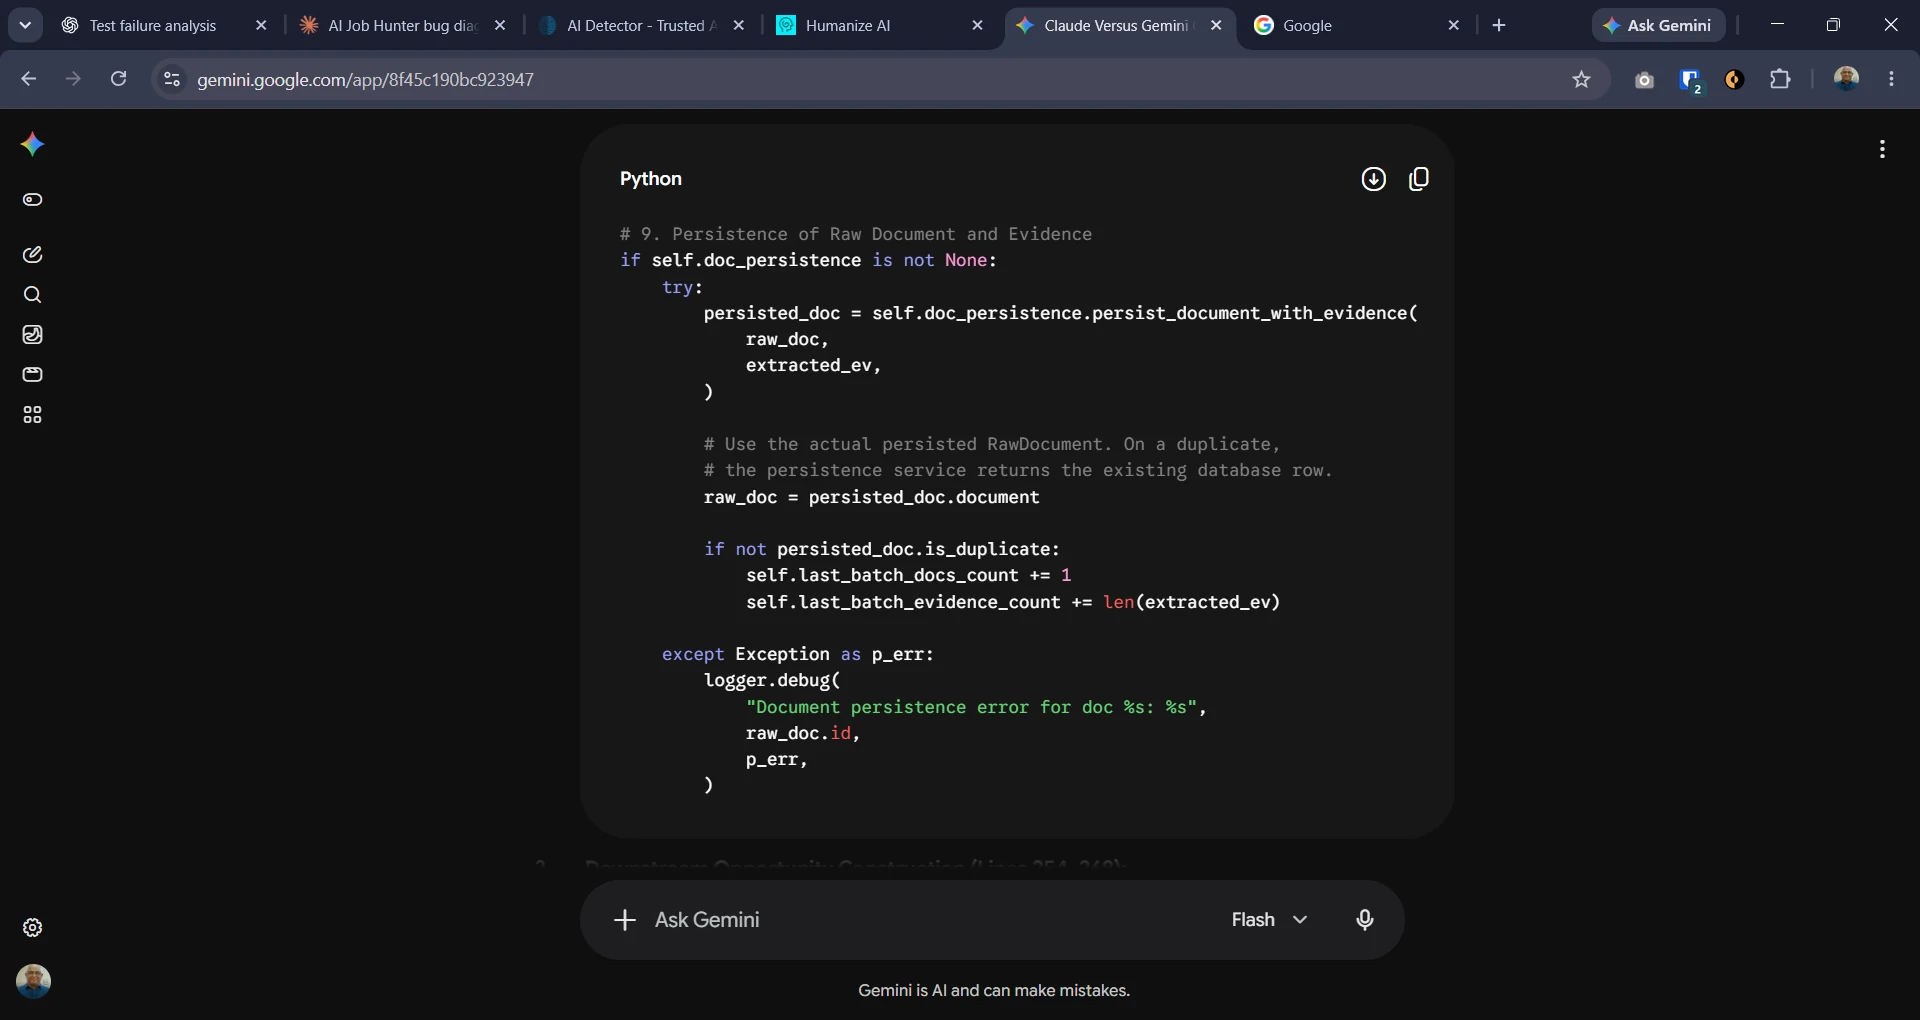Screen dimensions: 1920x1020
Task: Open the four-squares grid icon in sidebar
Action: point(32,415)
